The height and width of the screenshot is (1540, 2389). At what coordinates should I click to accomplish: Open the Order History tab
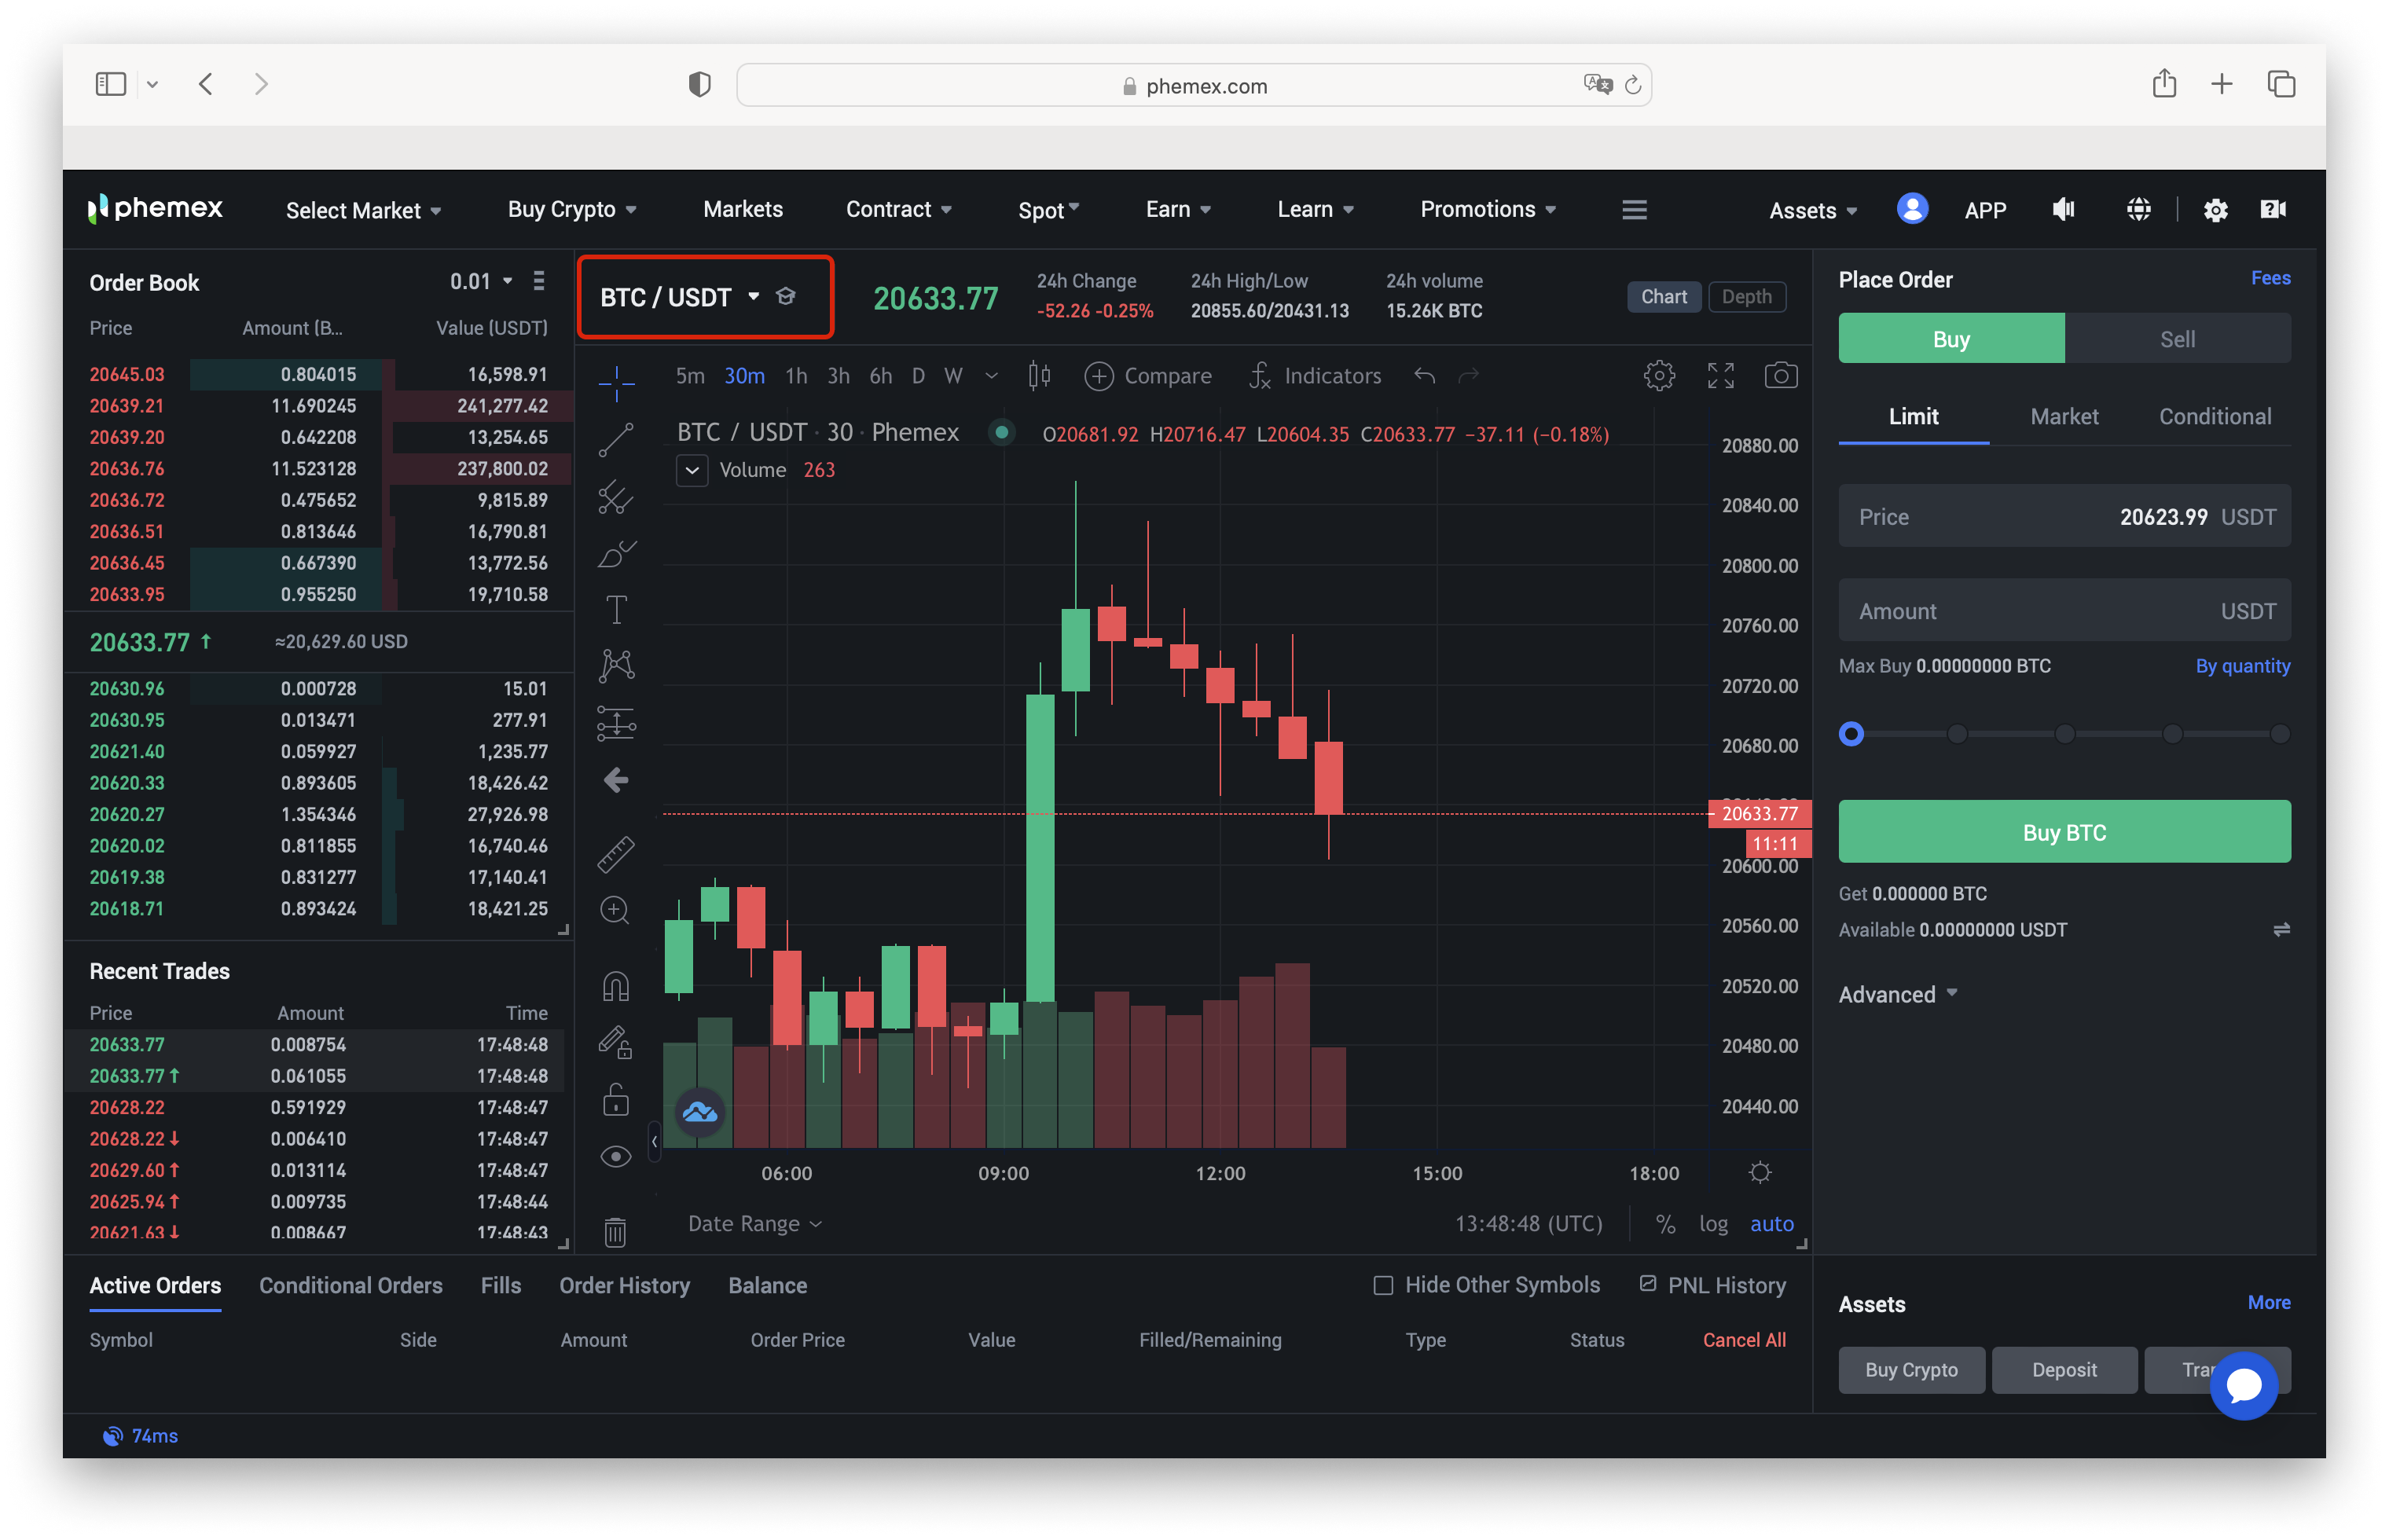(624, 1286)
